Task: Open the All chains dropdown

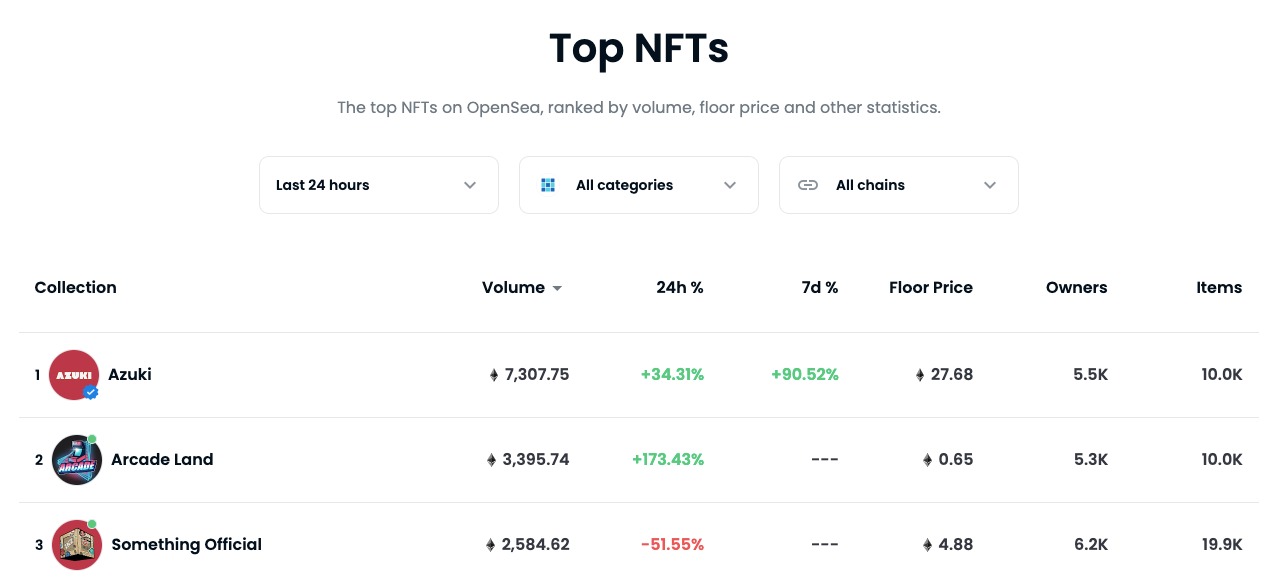Action: click(898, 185)
